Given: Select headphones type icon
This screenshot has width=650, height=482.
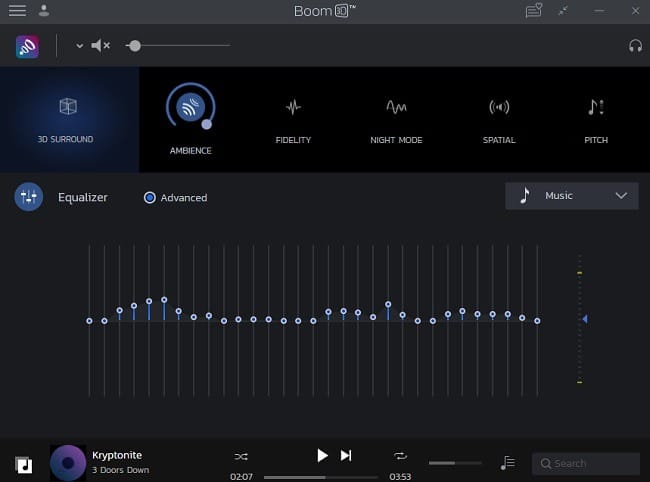Looking at the screenshot, I should [635, 46].
